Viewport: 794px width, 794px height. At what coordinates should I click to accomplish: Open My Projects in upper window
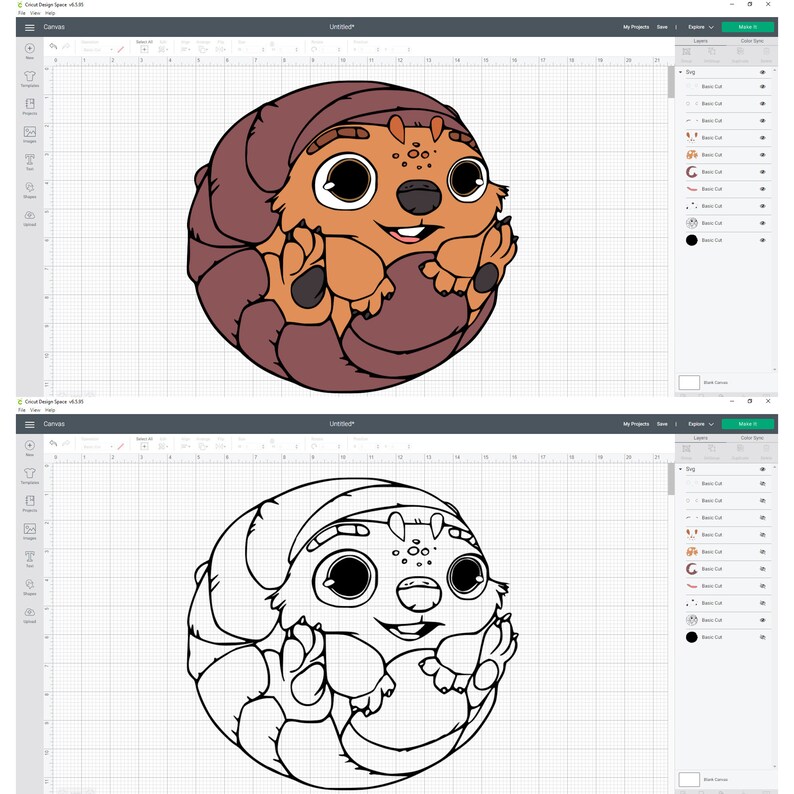(x=636, y=27)
